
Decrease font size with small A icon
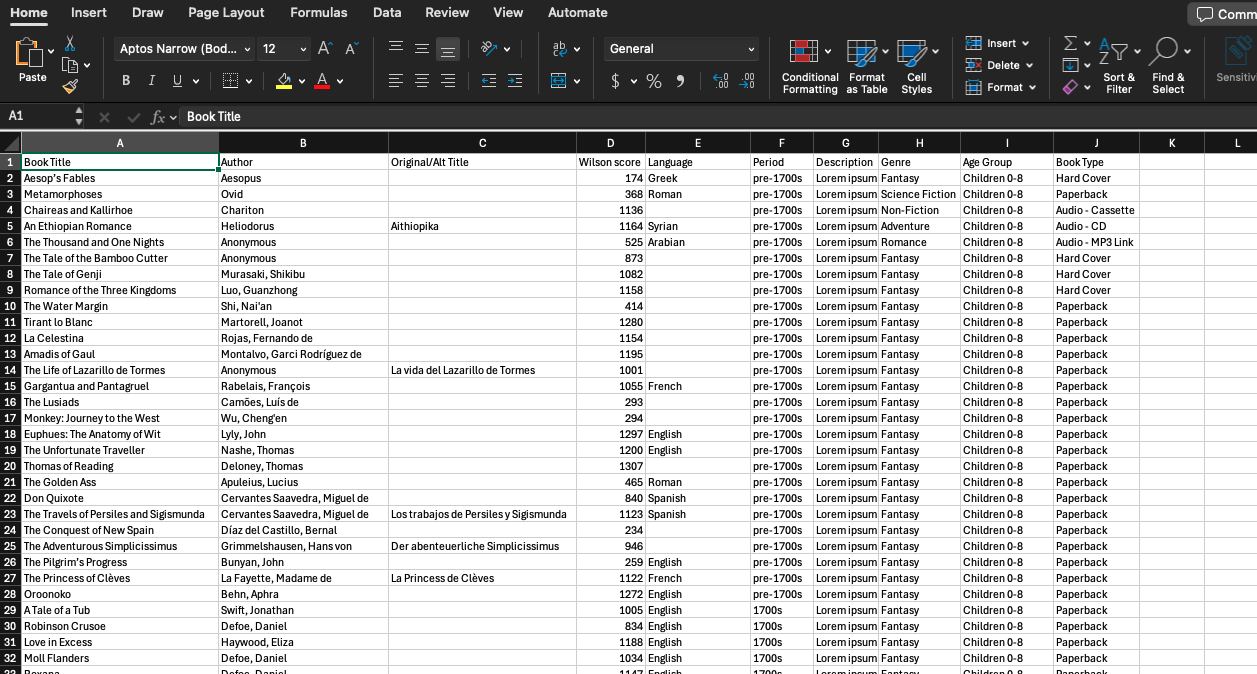click(352, 48)
